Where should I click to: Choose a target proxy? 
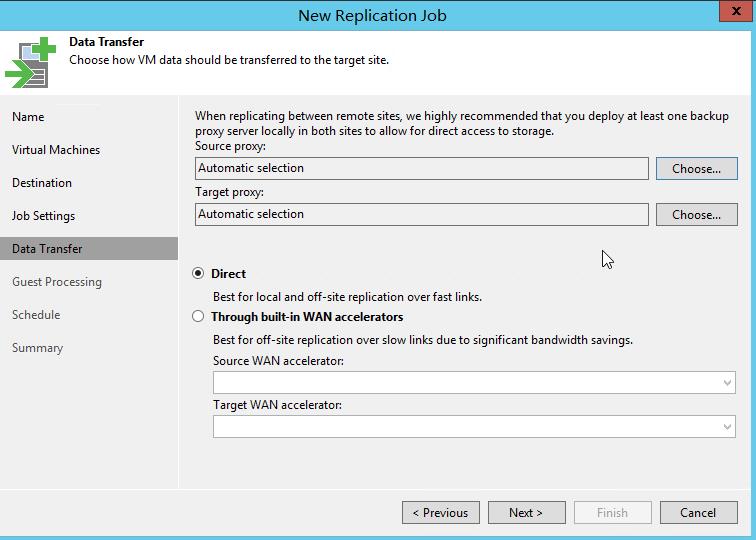tap(696, 214)
